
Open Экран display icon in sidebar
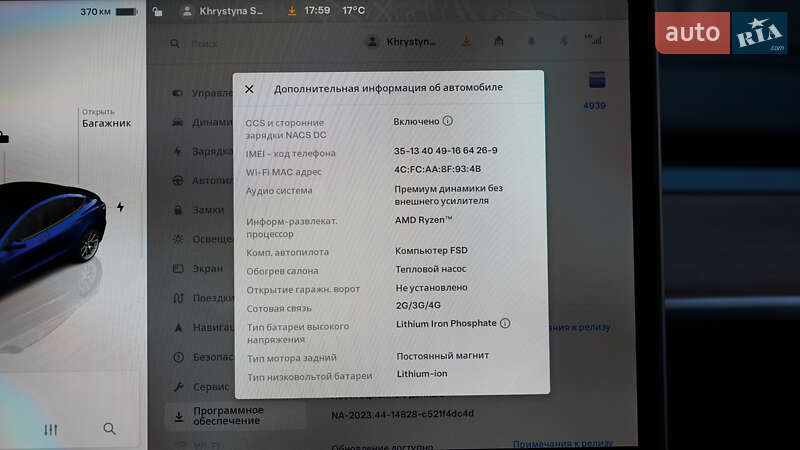[x=178, y=268]
